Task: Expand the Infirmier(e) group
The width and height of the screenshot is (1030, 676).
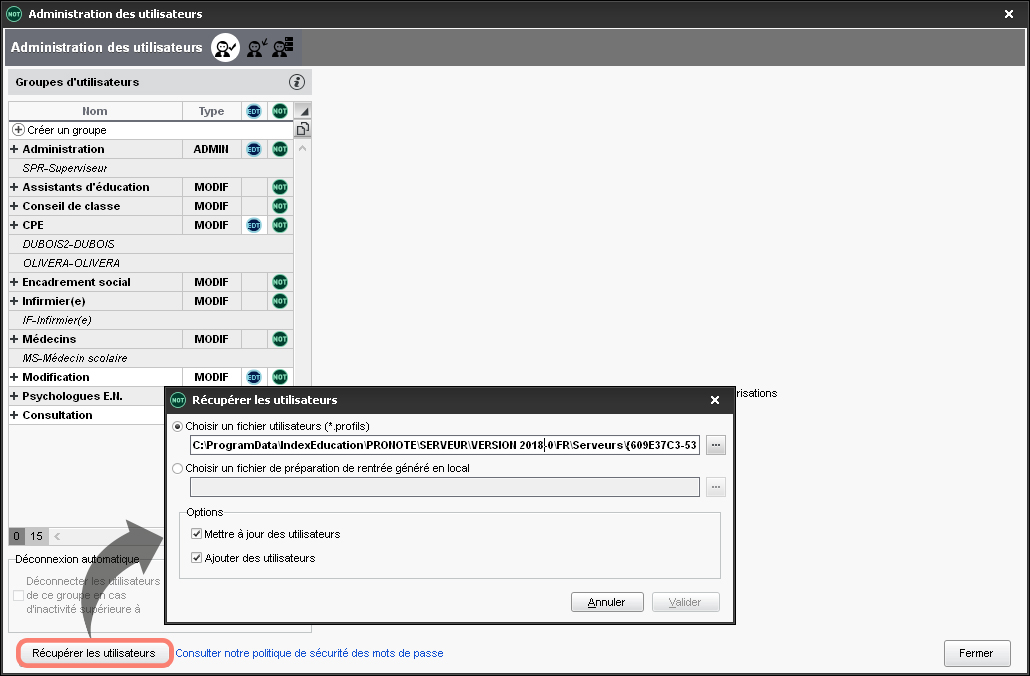Action: (14, 302)
